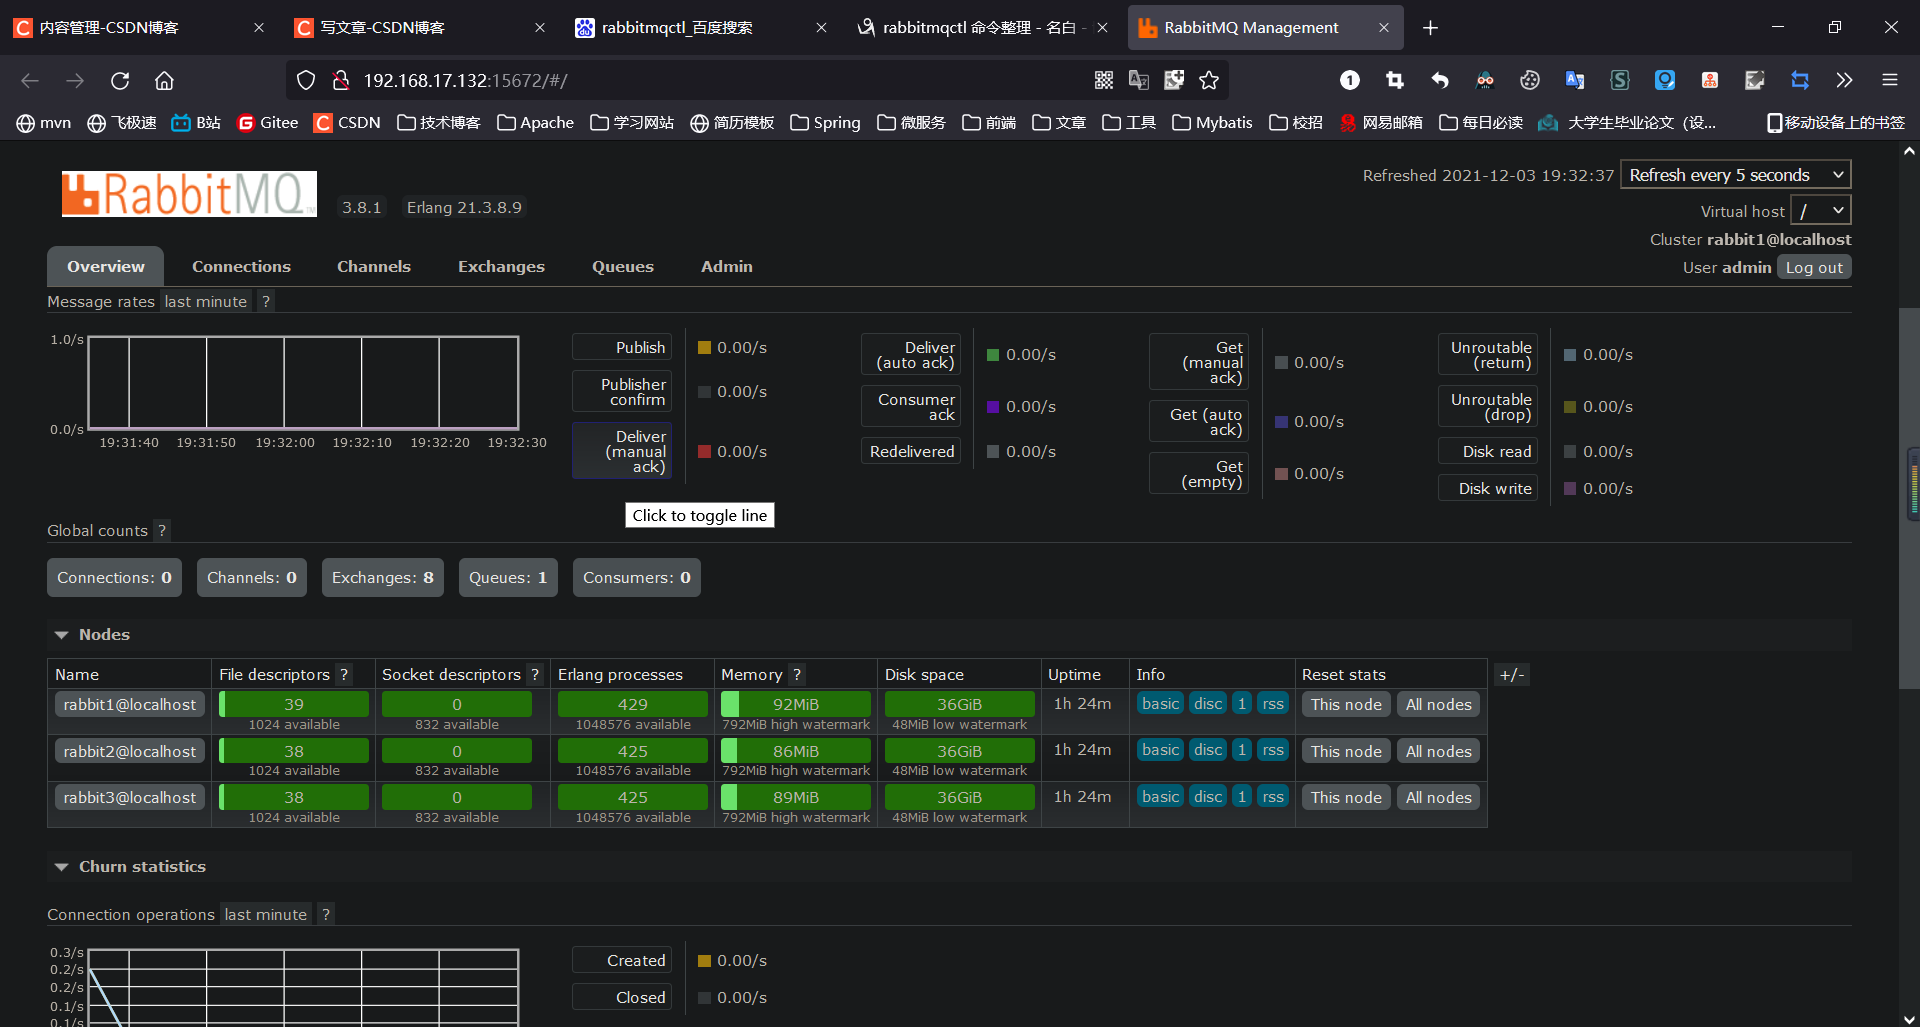The height and width of the screenshot is (1027, 1920).
Task: Open help for Socket descriptors column
Action: point(535,674)
